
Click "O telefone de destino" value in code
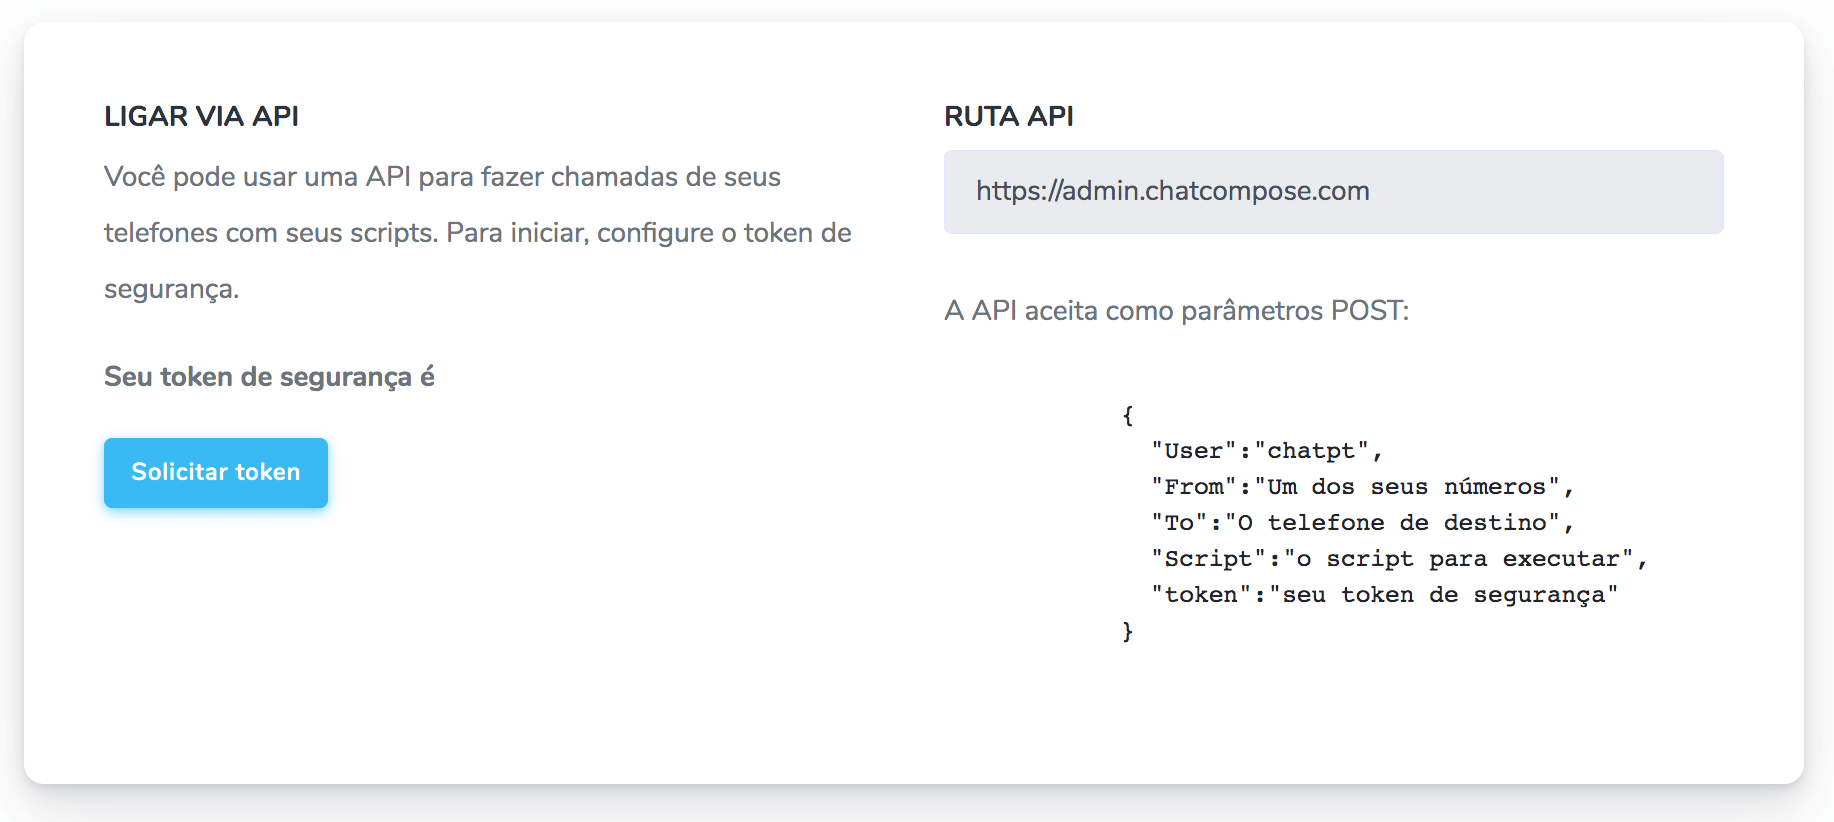pos(1392,523)
